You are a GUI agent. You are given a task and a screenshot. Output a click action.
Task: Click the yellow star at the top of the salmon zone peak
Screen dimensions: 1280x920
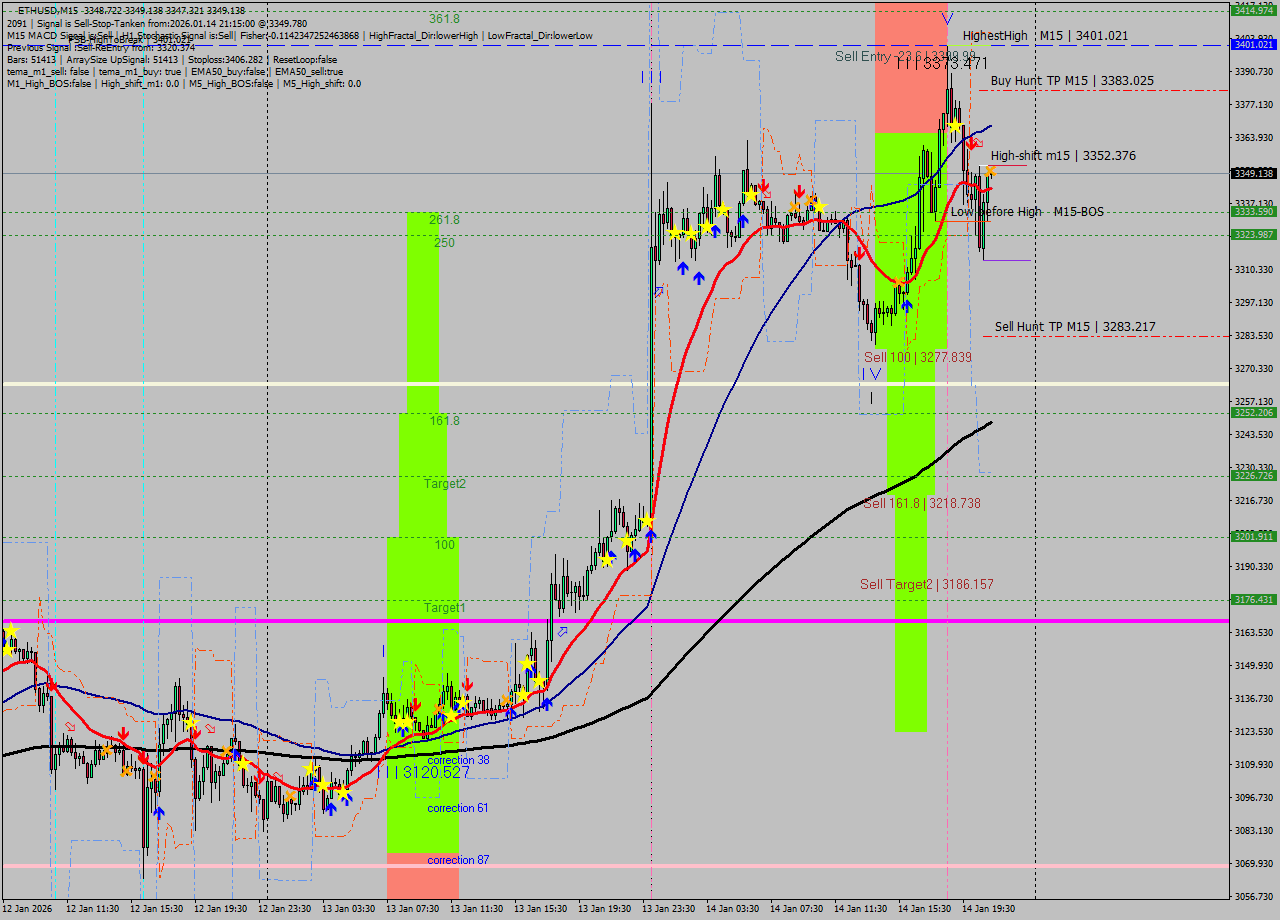point(955,126)
